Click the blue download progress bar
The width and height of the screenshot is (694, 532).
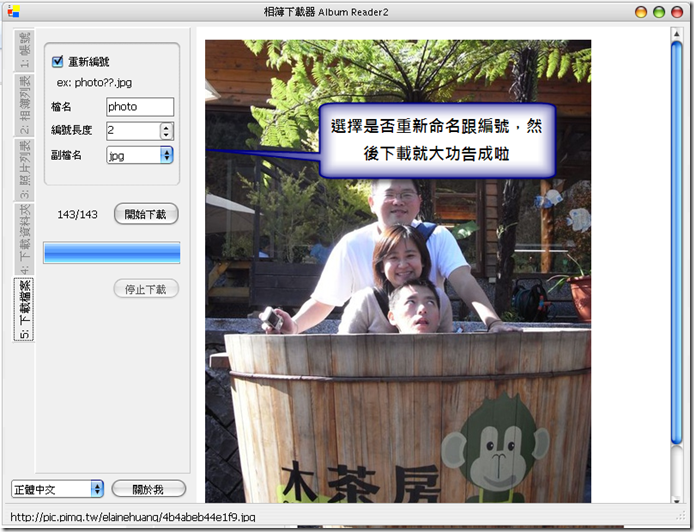(x=112, y=253)
